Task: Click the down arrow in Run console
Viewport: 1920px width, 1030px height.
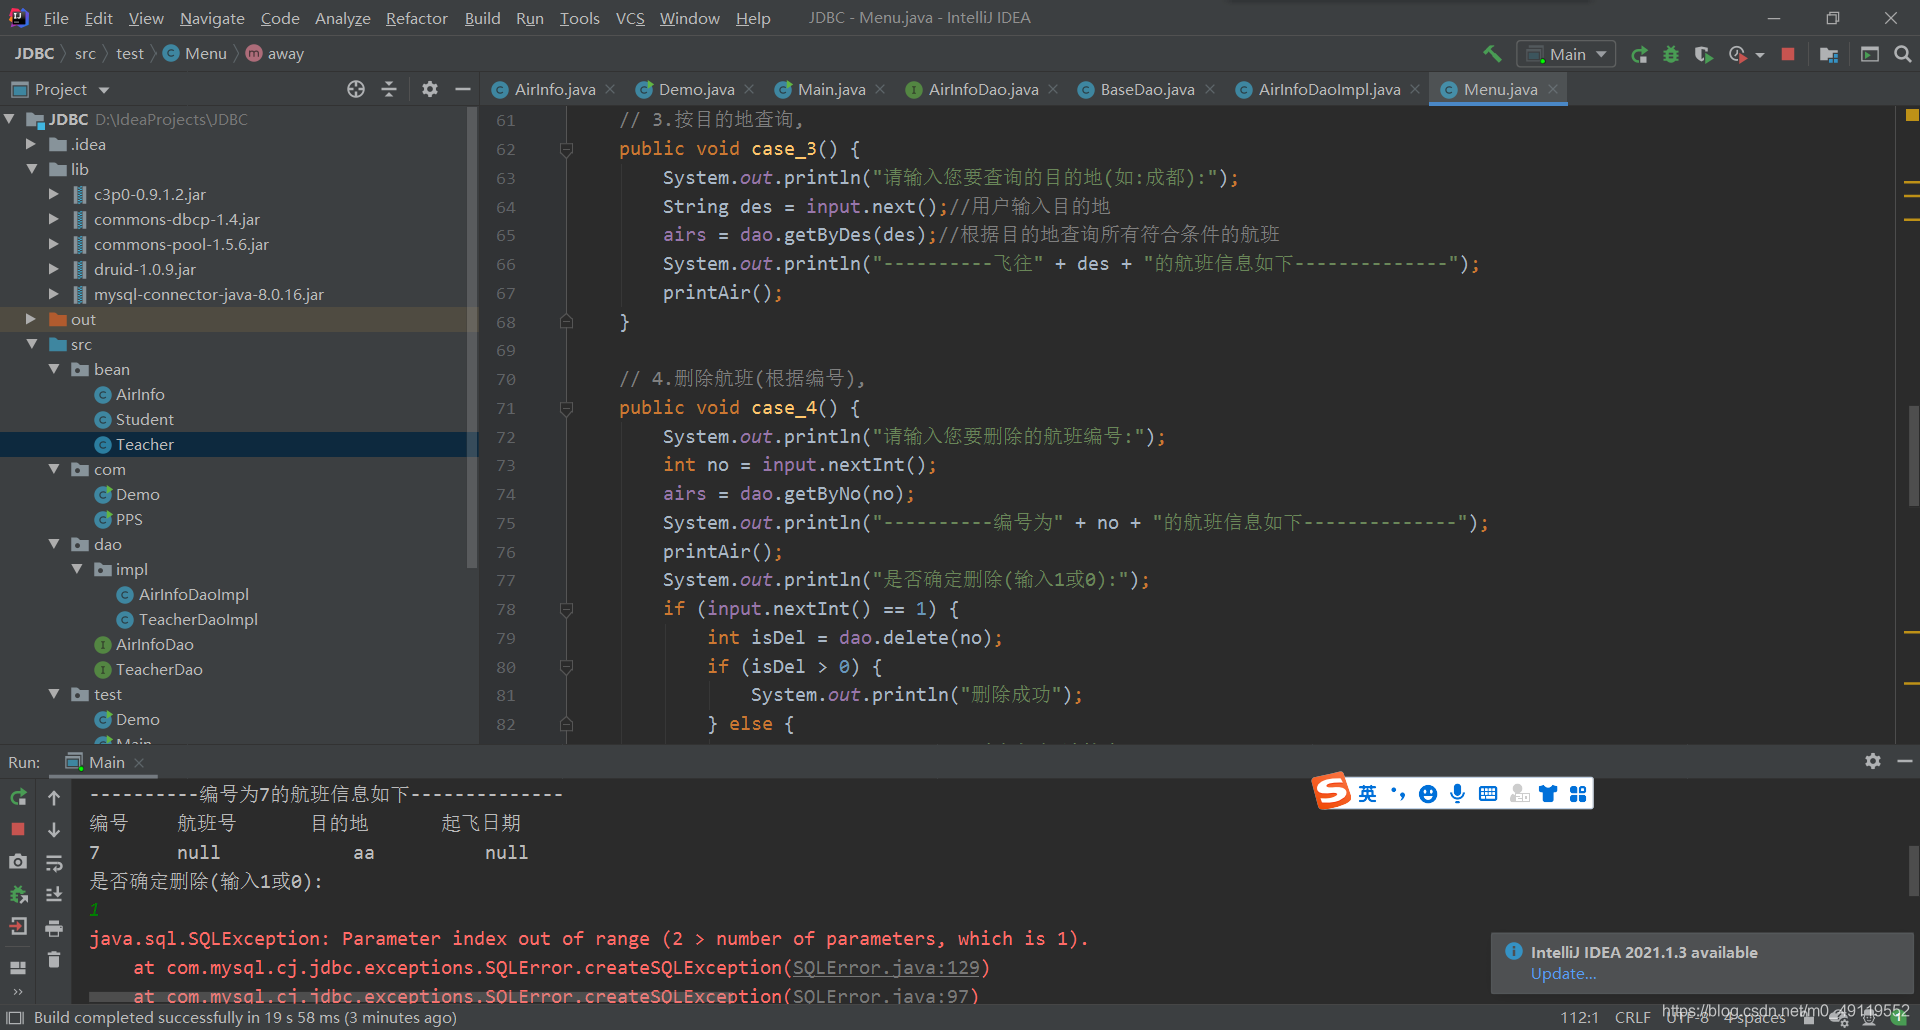Action: pos(54,829)
